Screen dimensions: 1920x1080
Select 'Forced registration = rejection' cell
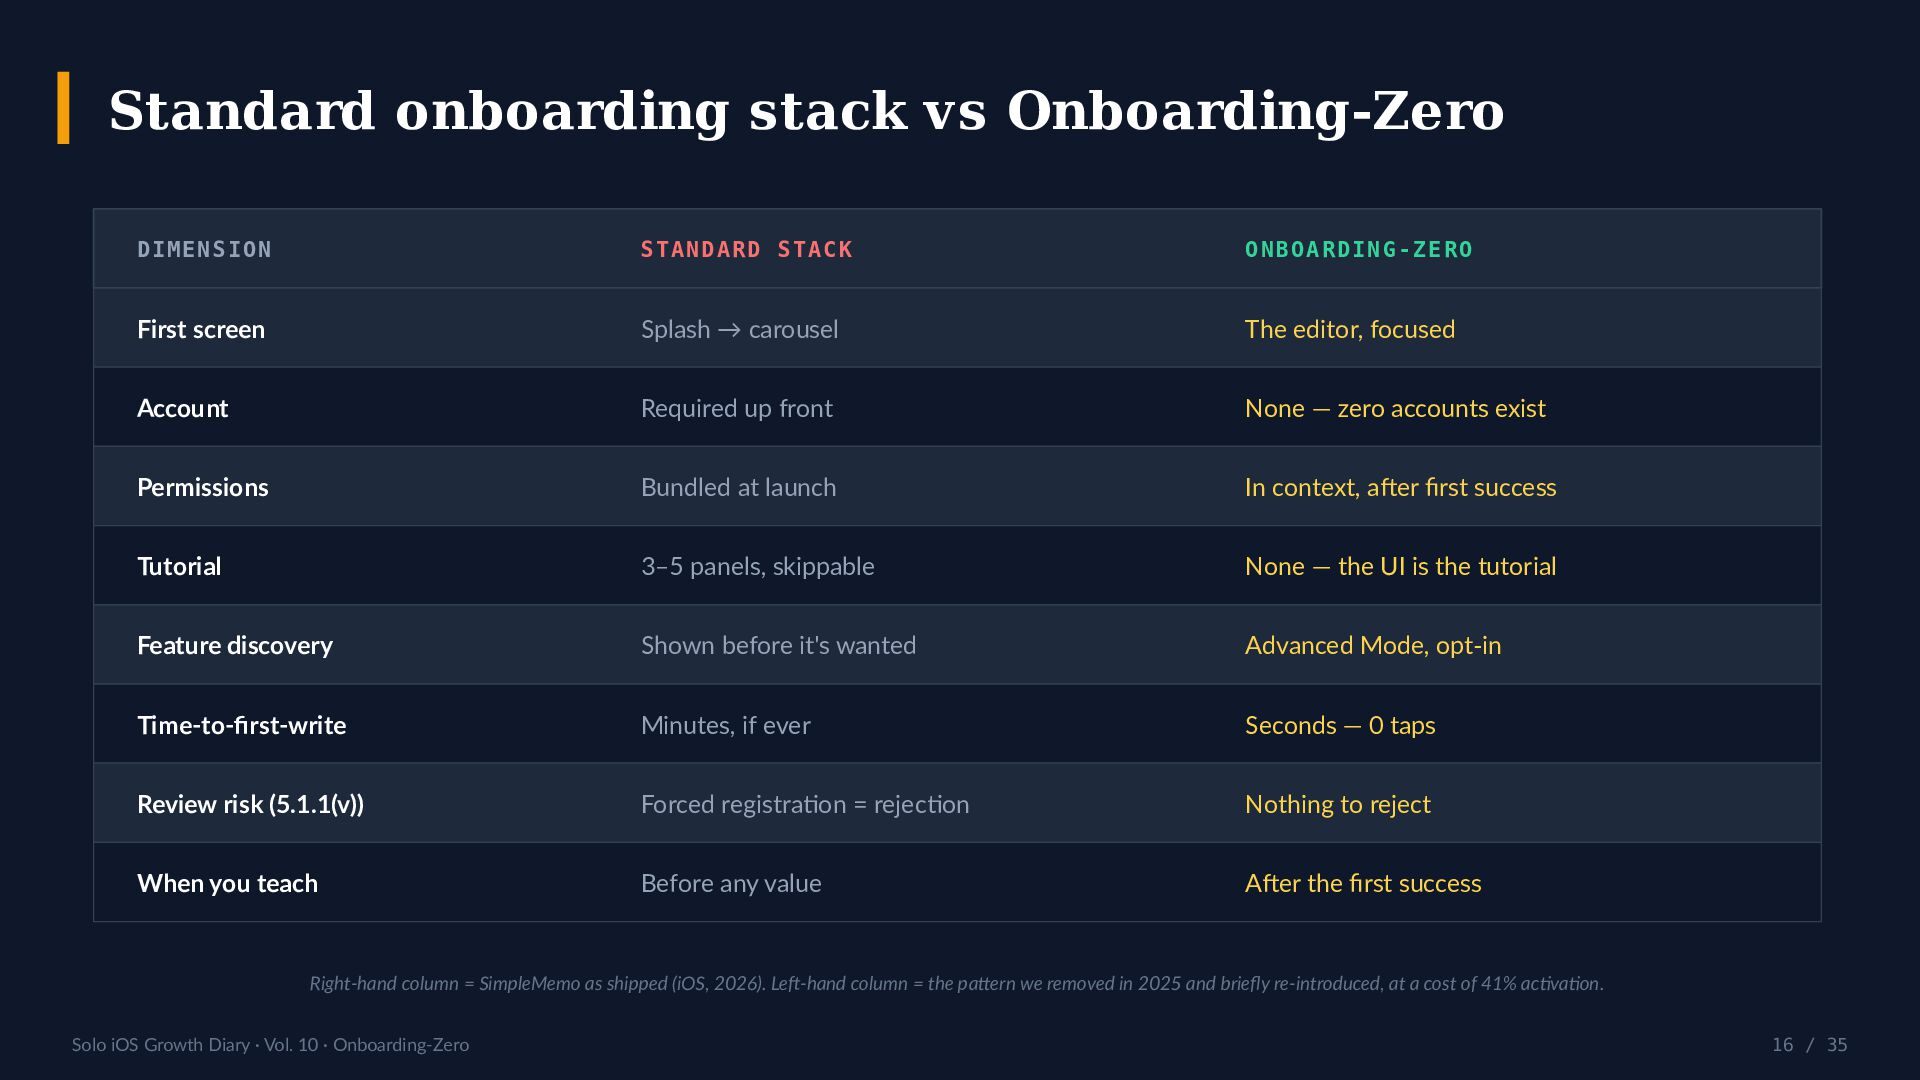pyautogui.click(x=804, y=804)
